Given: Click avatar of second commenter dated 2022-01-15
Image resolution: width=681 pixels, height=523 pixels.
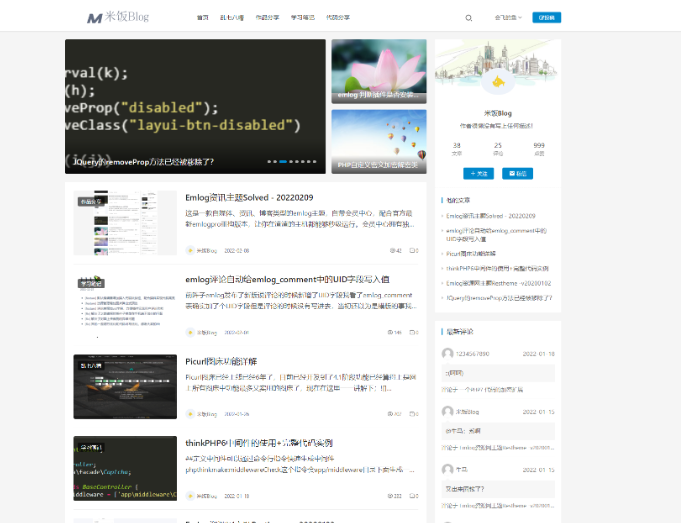Looking at the screenshot, I should 447,411.
